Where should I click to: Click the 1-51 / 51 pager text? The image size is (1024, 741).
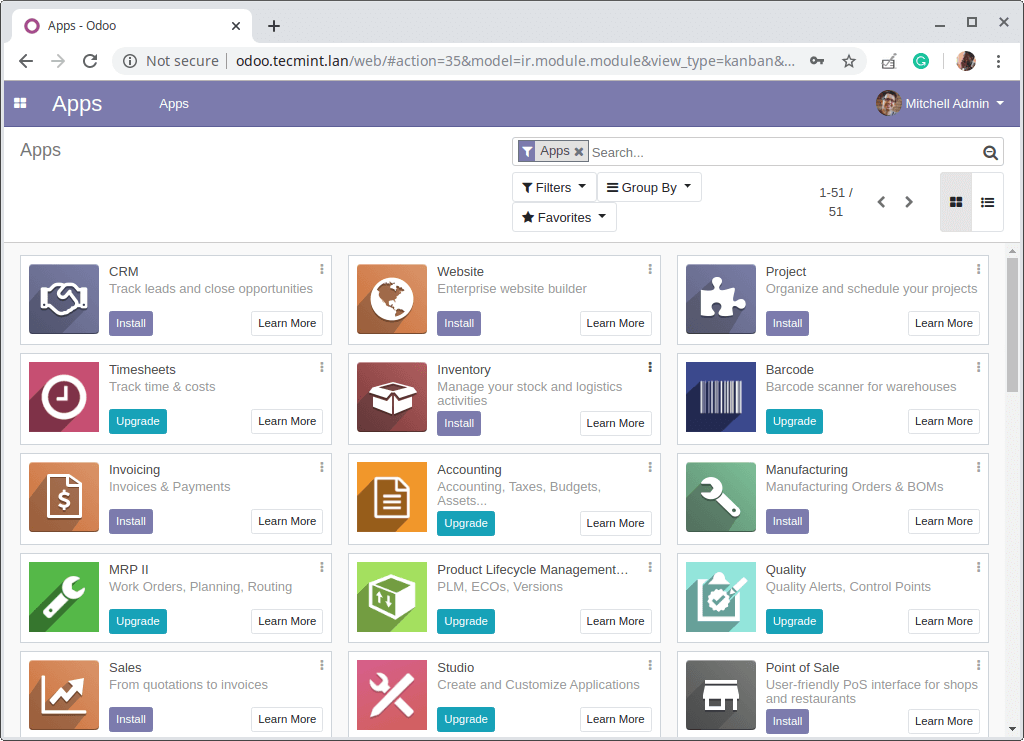click(x=836, y=202)
